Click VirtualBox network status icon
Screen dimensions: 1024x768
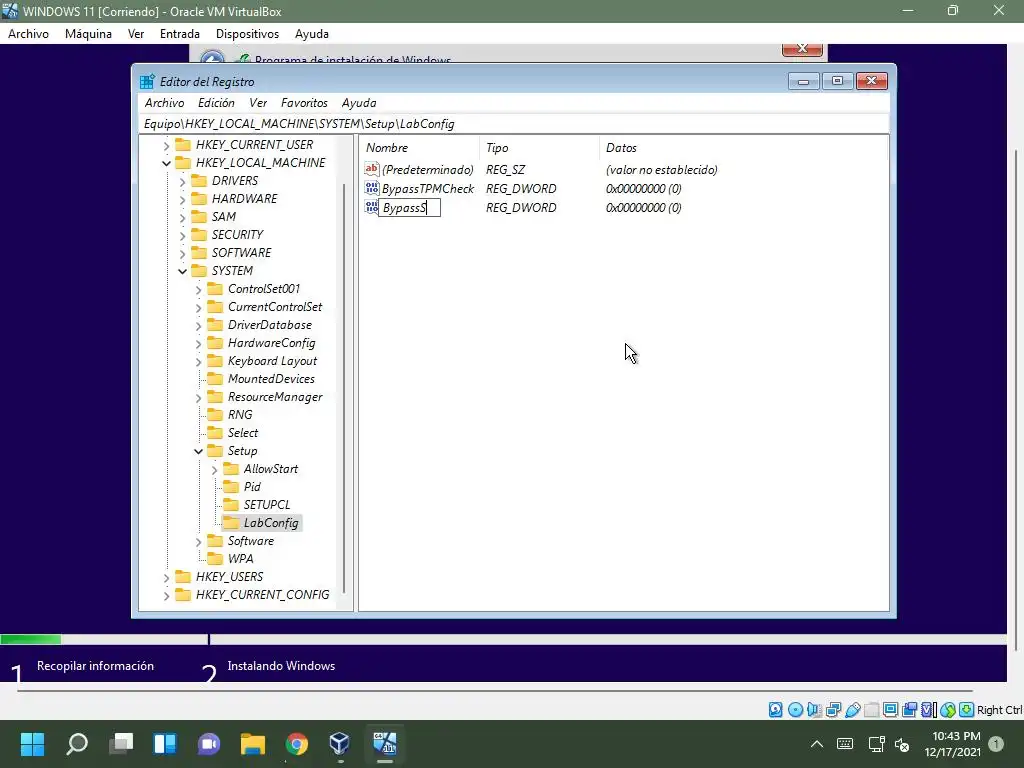[x=833, y=710]
